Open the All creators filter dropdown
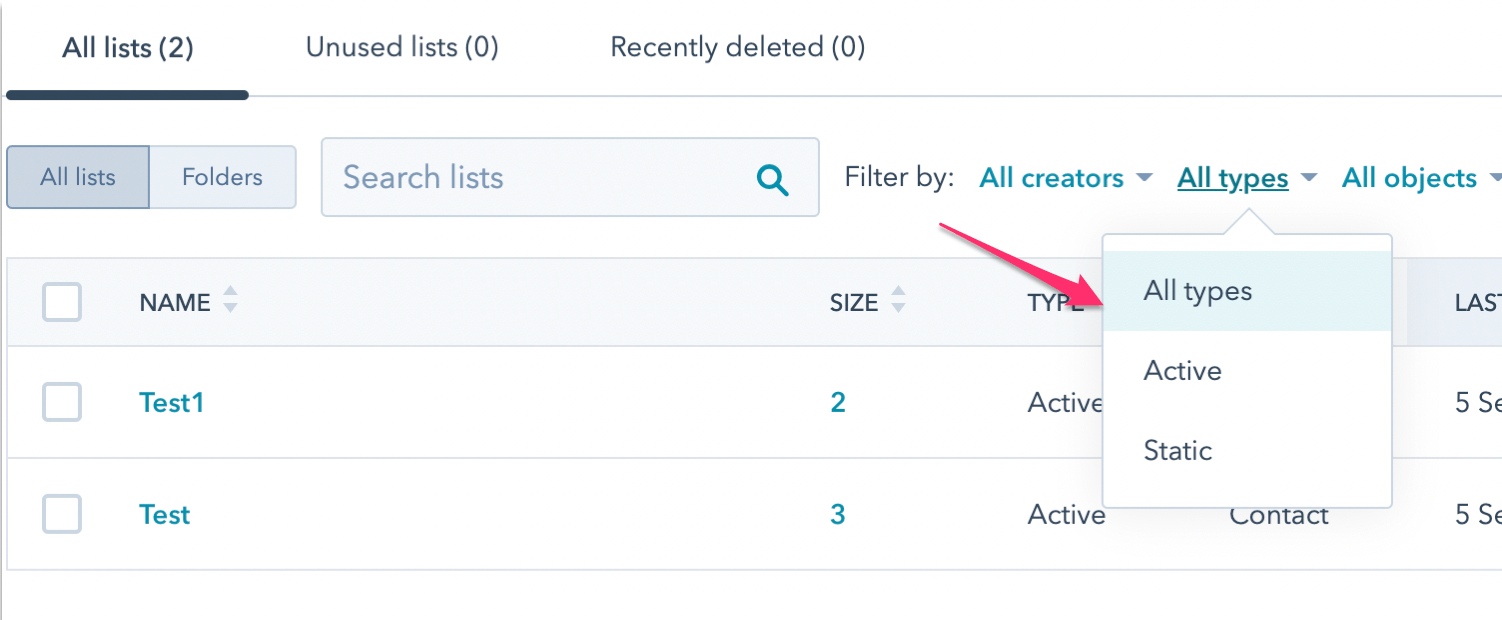Image resolution: width=1502 pixels, height=620 pixels. (x=1065, y=178)
